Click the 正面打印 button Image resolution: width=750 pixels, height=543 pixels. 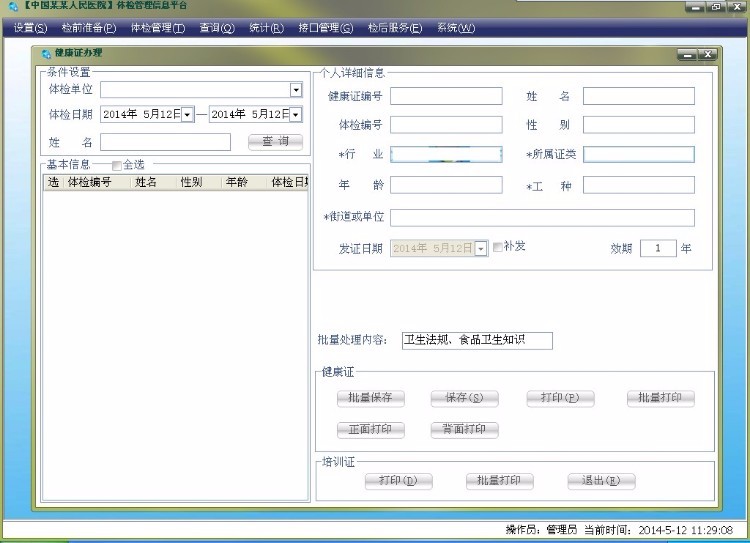(x=371, y=430)
